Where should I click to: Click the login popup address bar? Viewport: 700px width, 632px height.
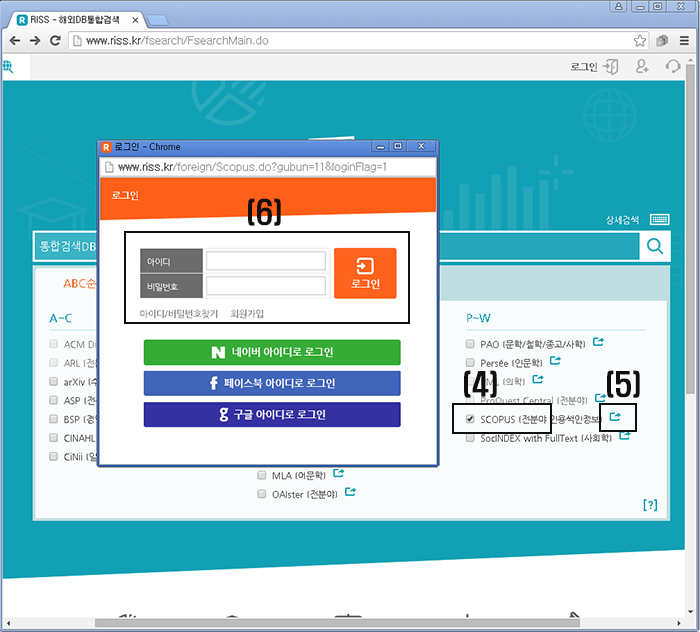268,167
